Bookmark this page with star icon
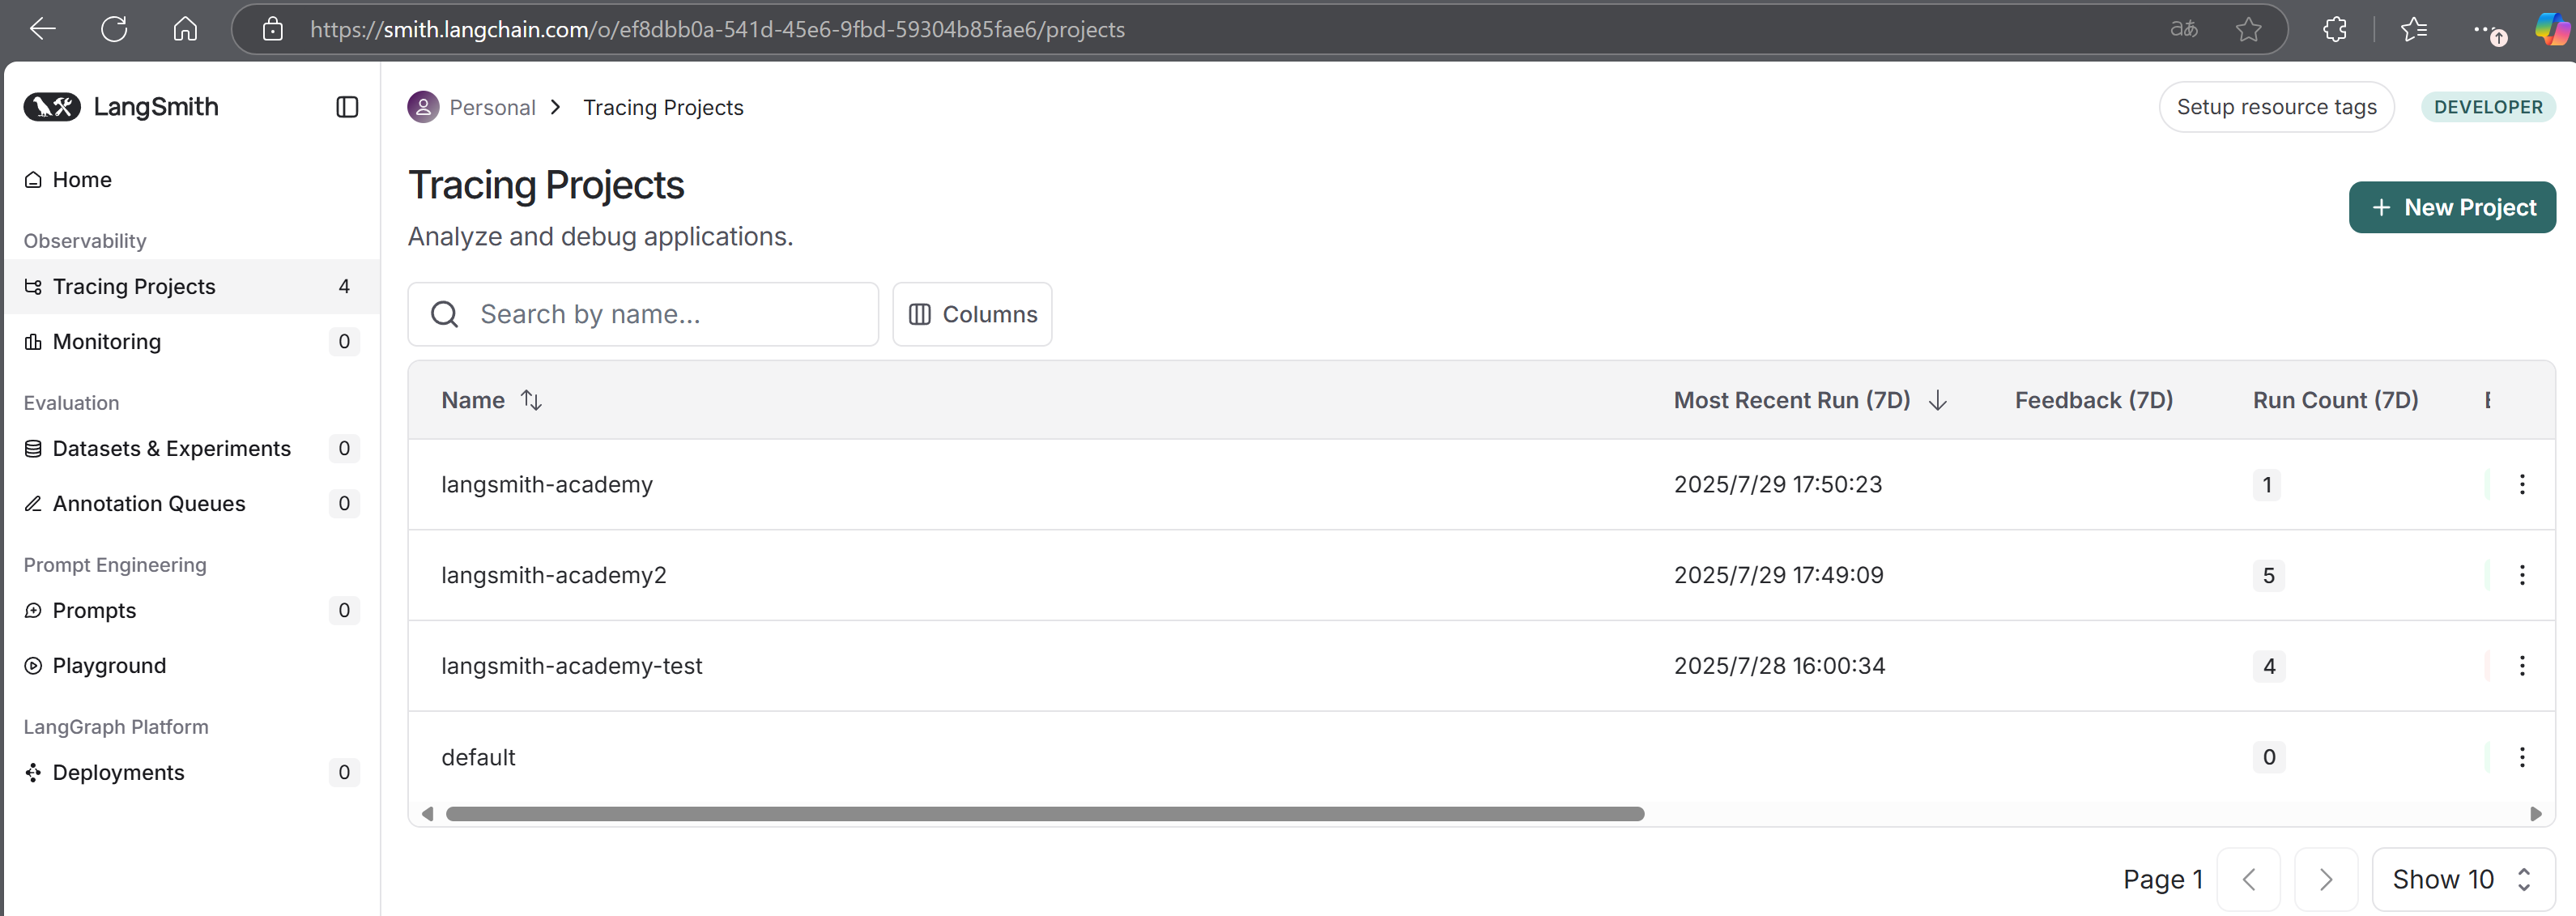The width and height of the screenshot is (2576, 916). click(2248, 29)
